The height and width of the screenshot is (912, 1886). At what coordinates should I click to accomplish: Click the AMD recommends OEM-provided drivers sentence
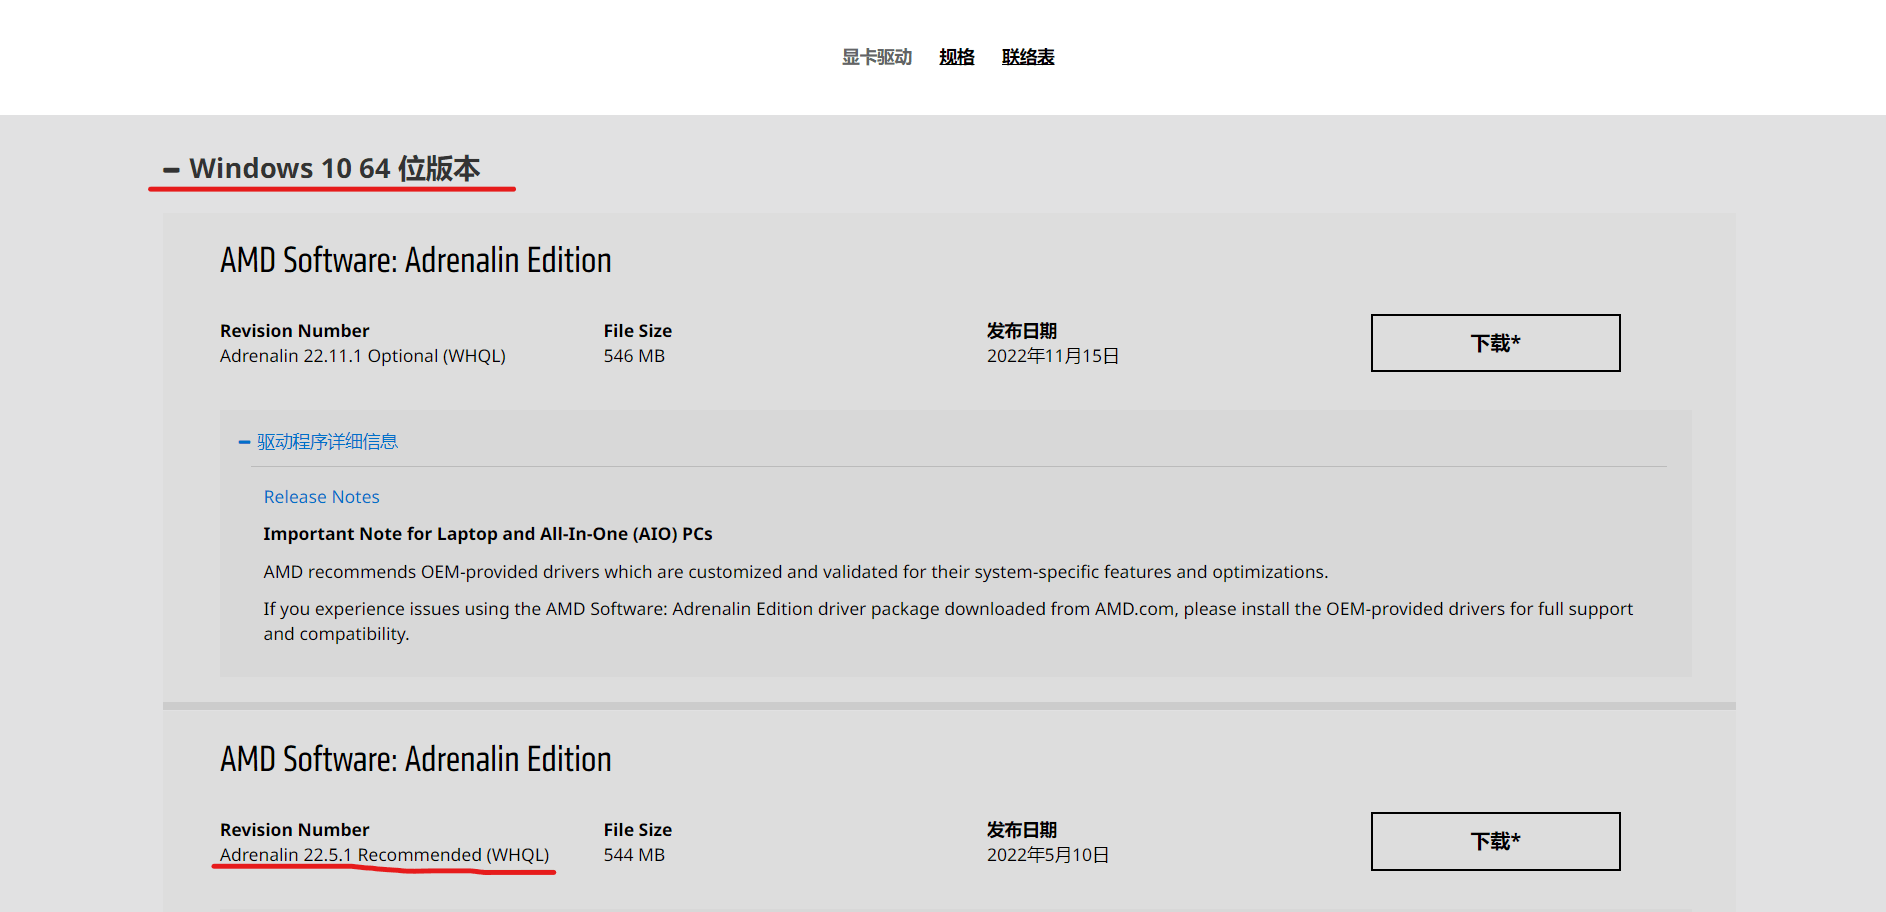click(x=796, y=572)
